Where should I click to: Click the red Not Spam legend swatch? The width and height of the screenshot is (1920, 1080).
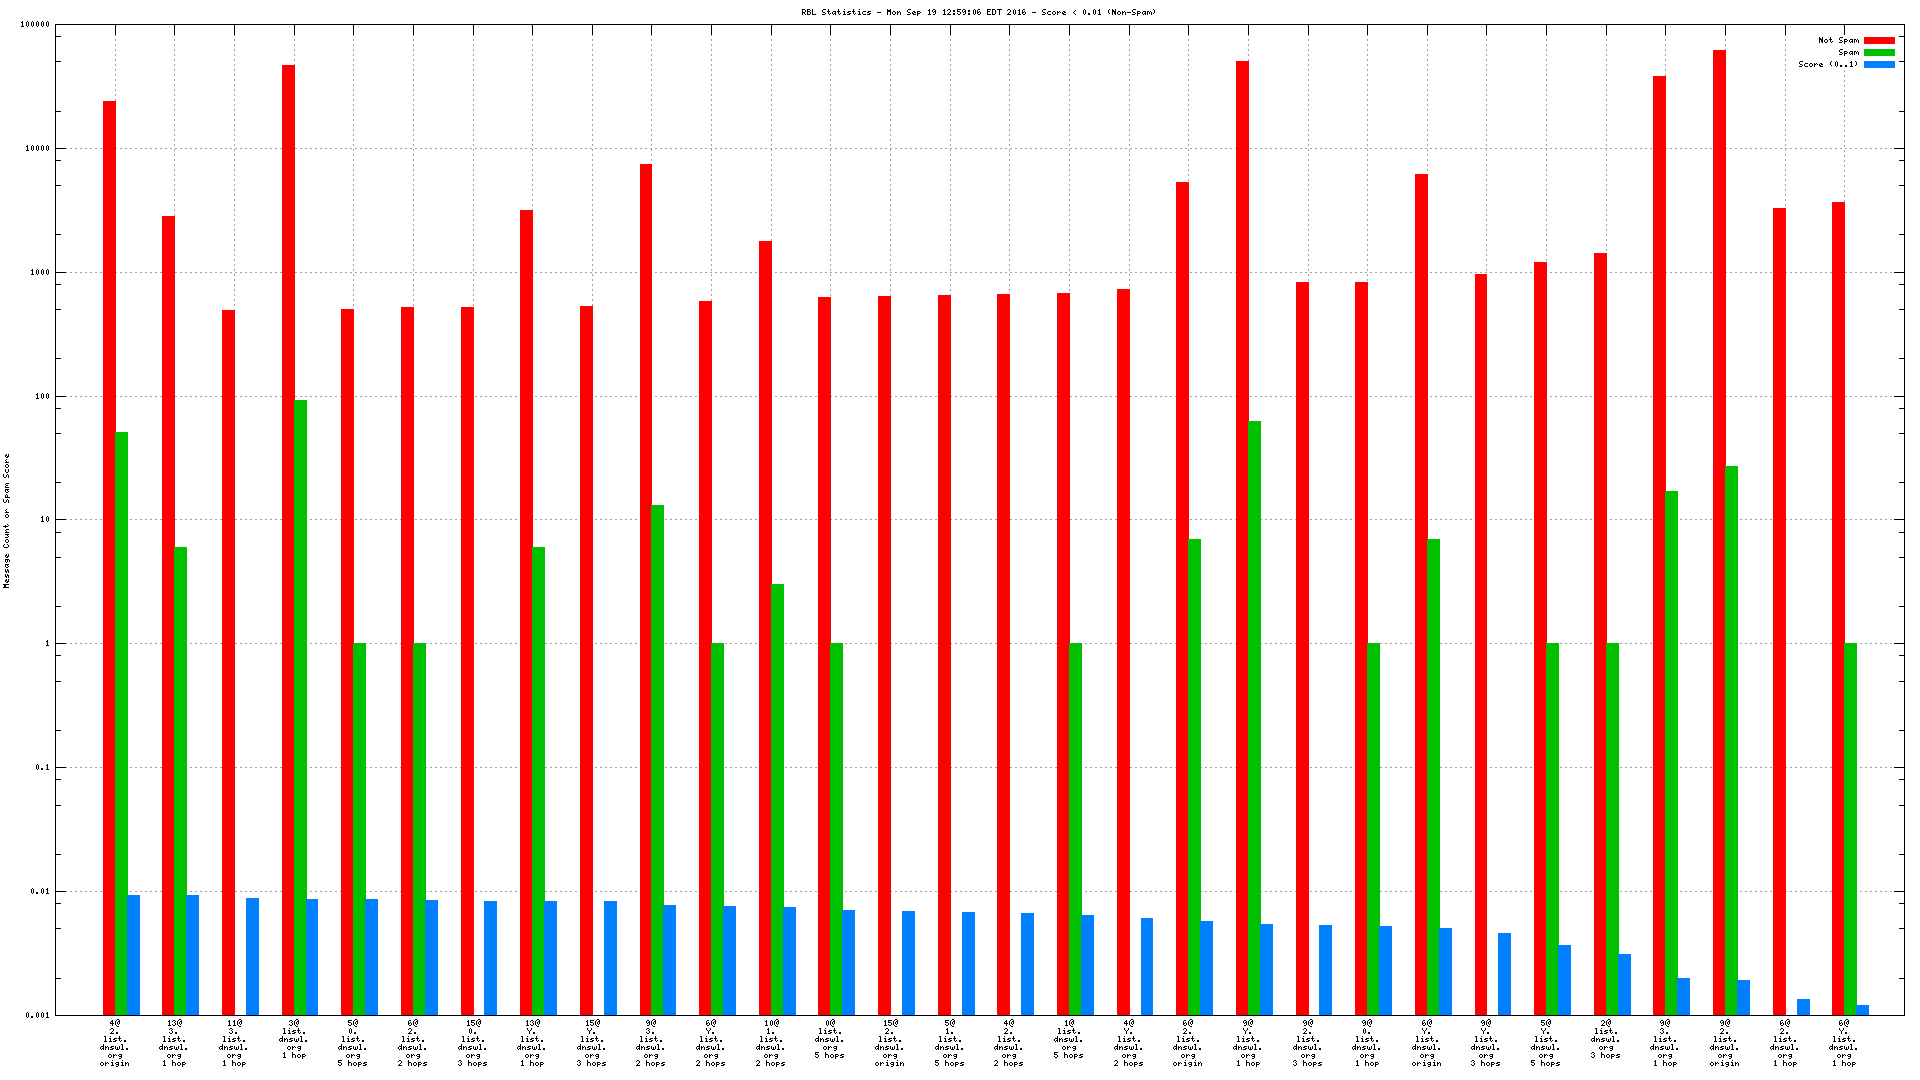click(x=1879, y=41)
